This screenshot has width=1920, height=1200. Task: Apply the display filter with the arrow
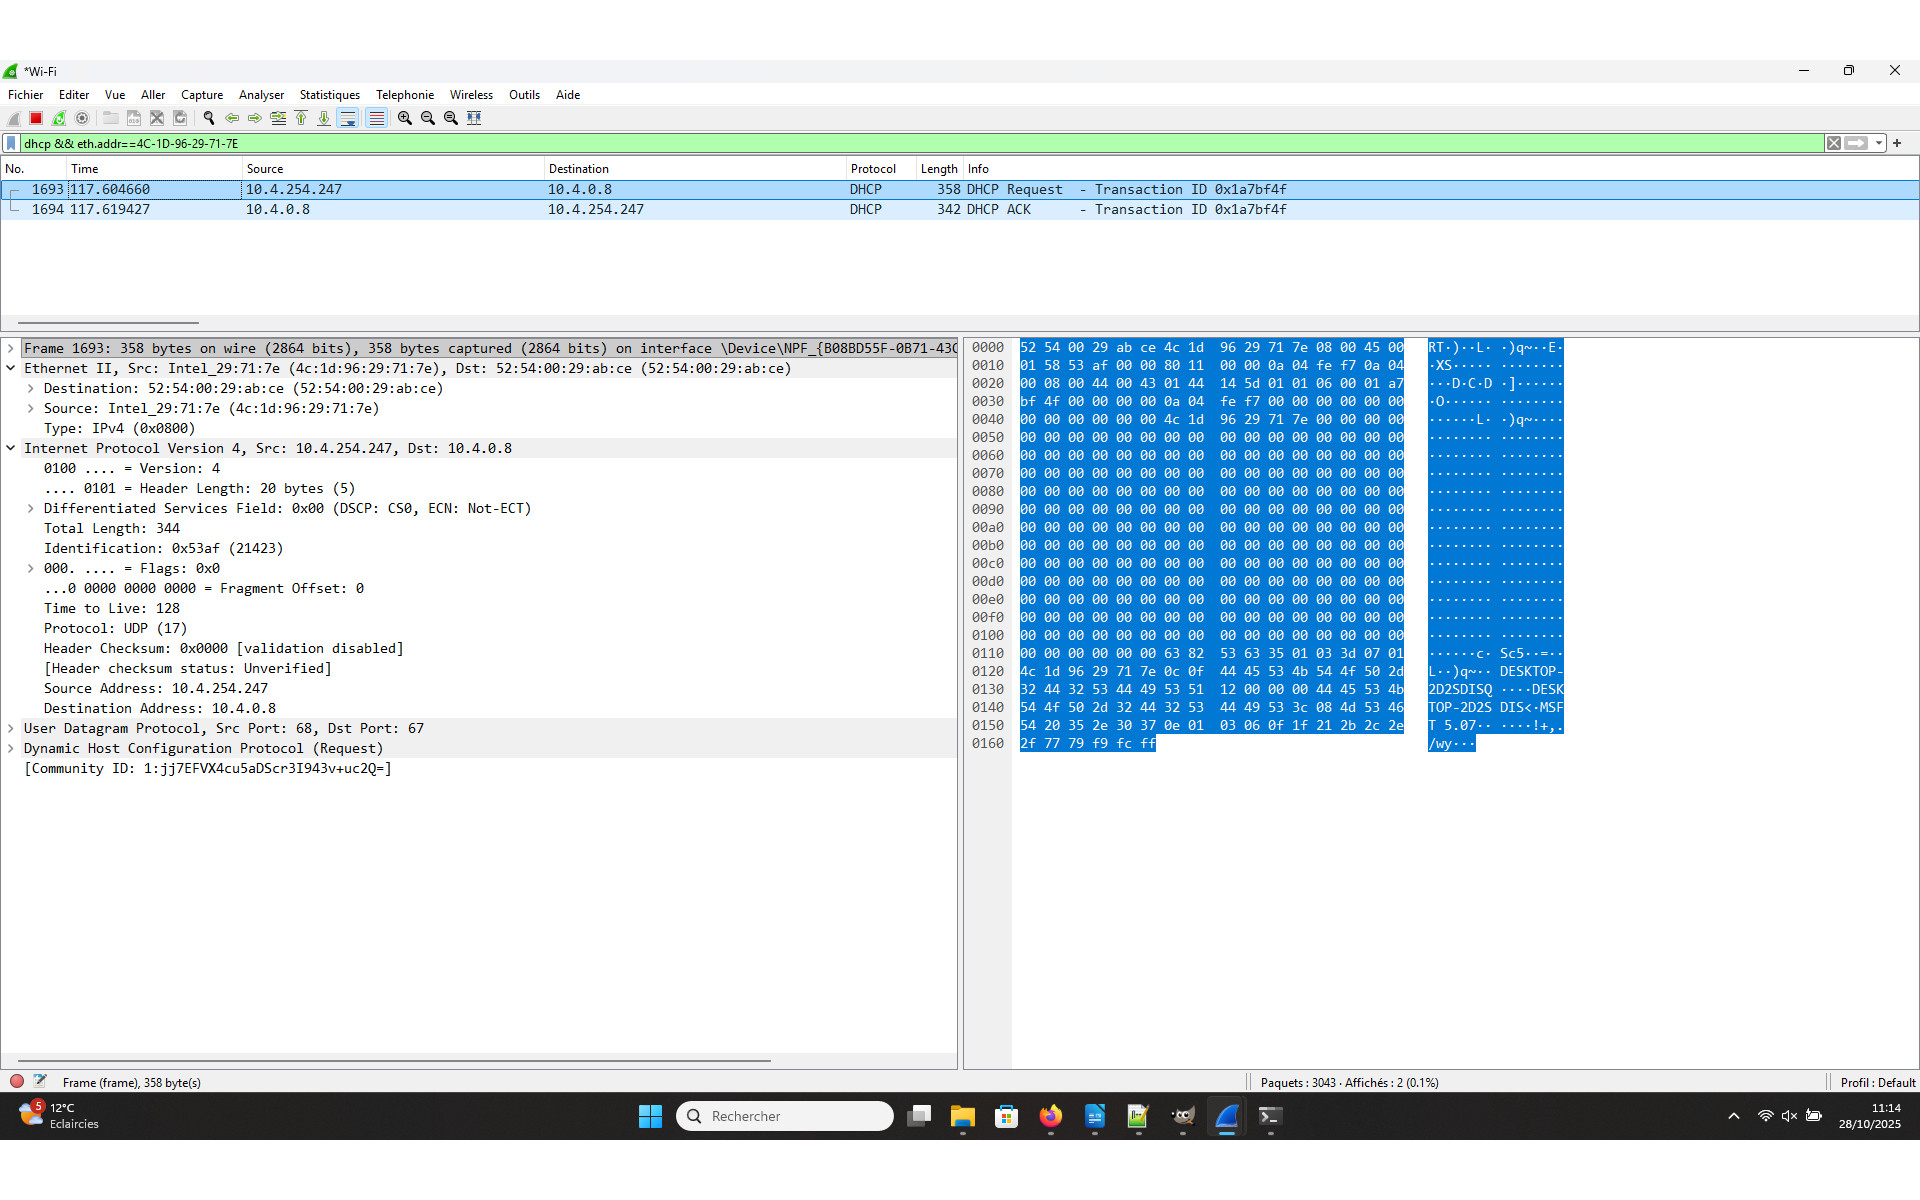click(1858, 143)
